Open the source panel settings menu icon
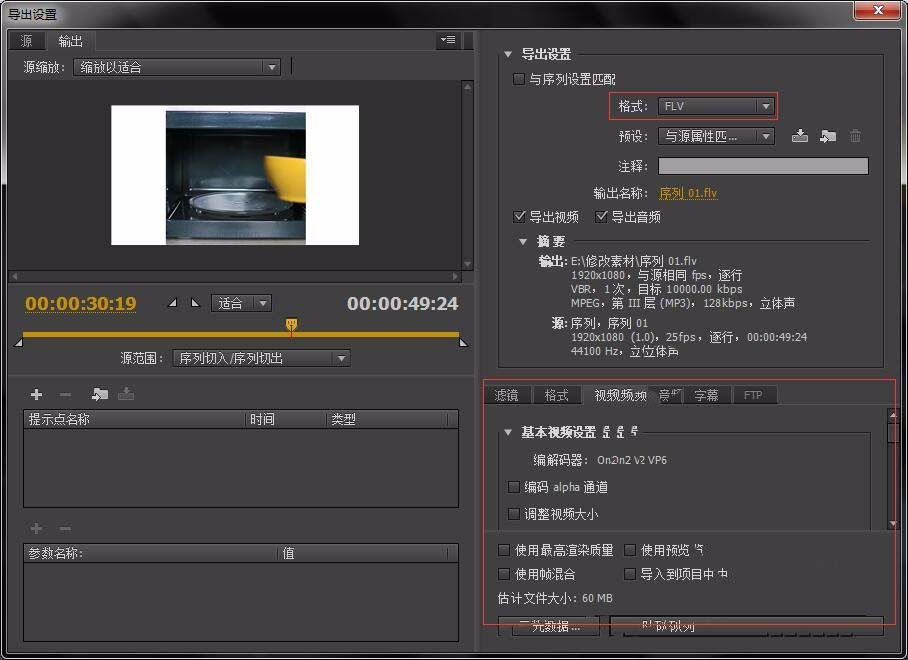 pos(448,41)
